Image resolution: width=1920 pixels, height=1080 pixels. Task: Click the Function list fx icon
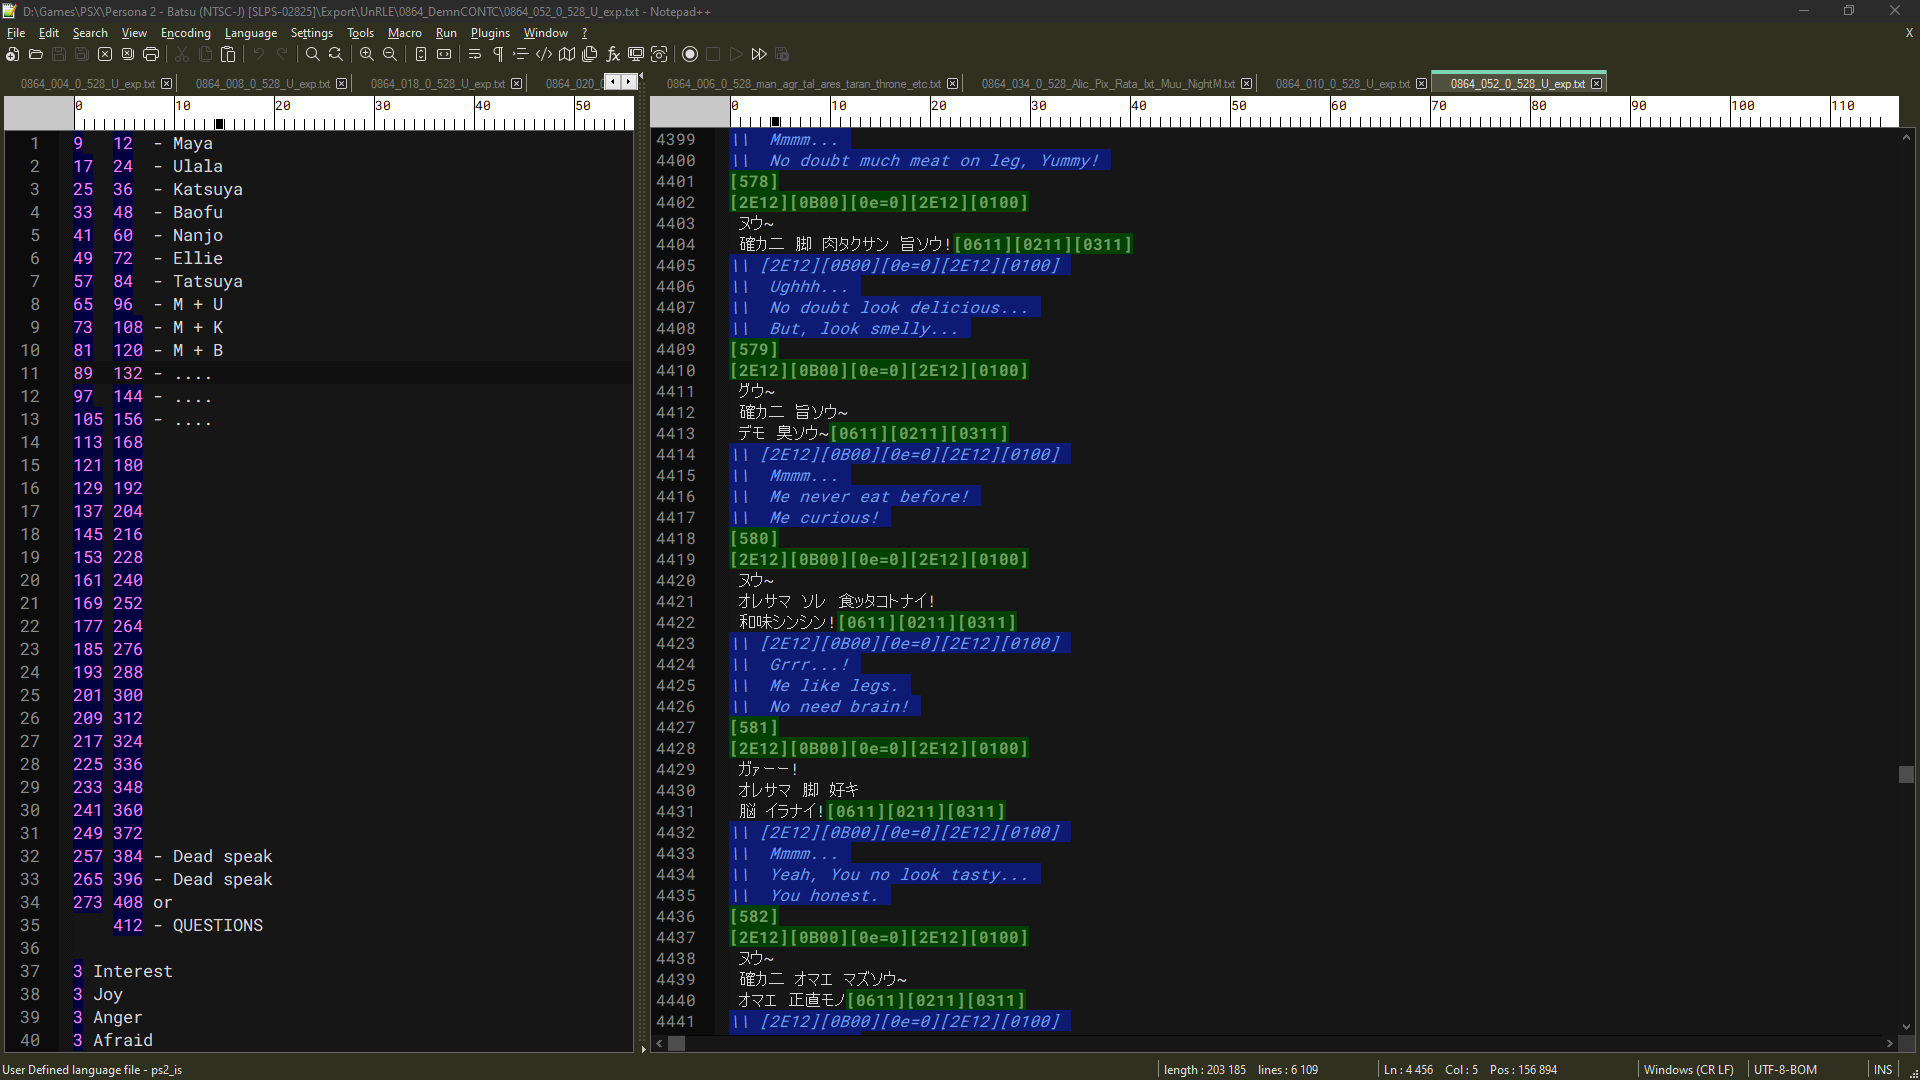(613, 54)
